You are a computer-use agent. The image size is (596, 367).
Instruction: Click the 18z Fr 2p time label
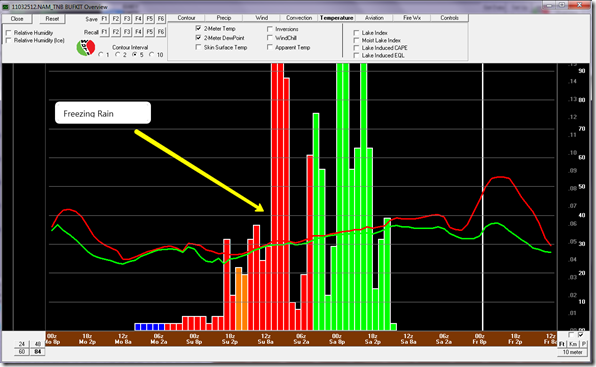pos(515,339)
